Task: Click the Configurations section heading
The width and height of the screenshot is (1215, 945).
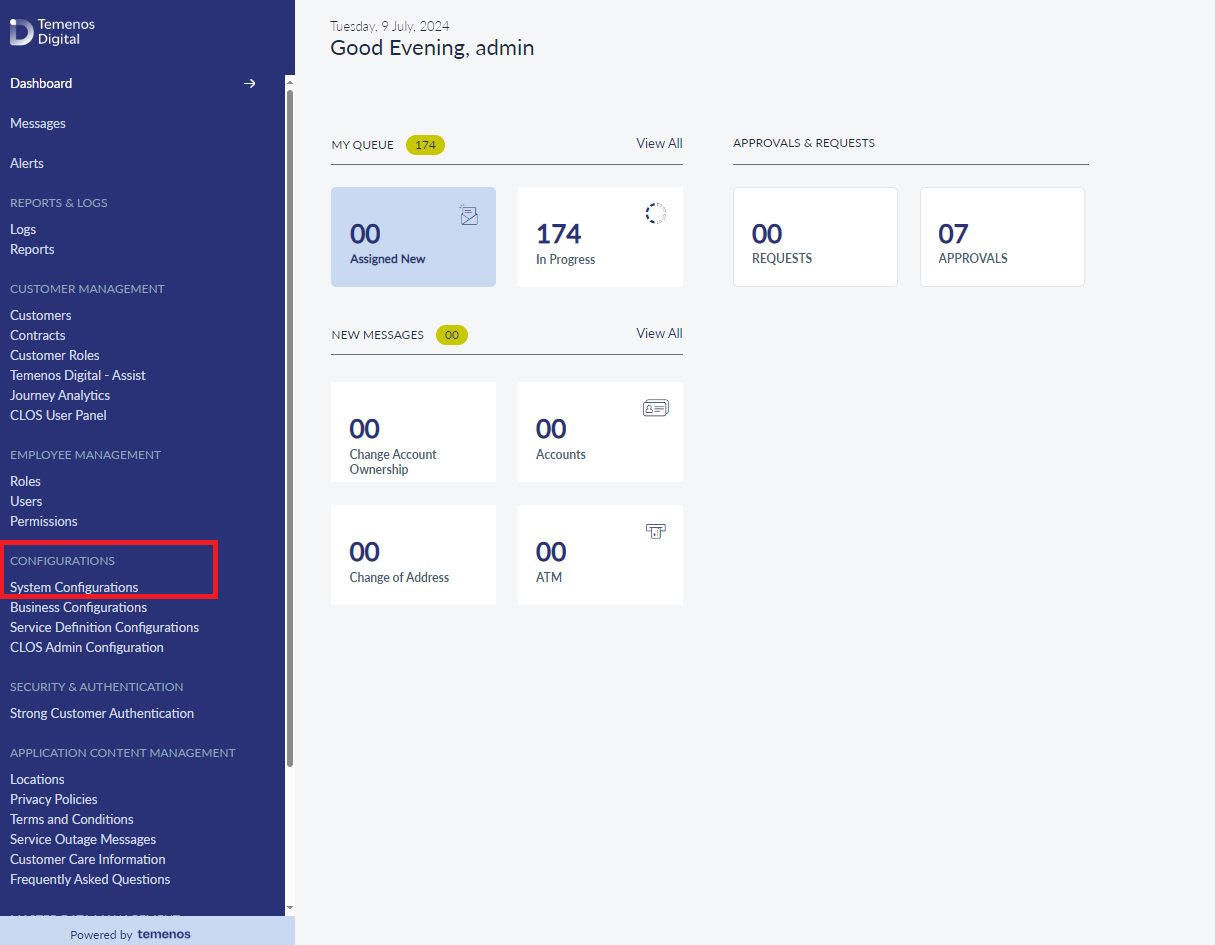Action: tap(62, 561)
